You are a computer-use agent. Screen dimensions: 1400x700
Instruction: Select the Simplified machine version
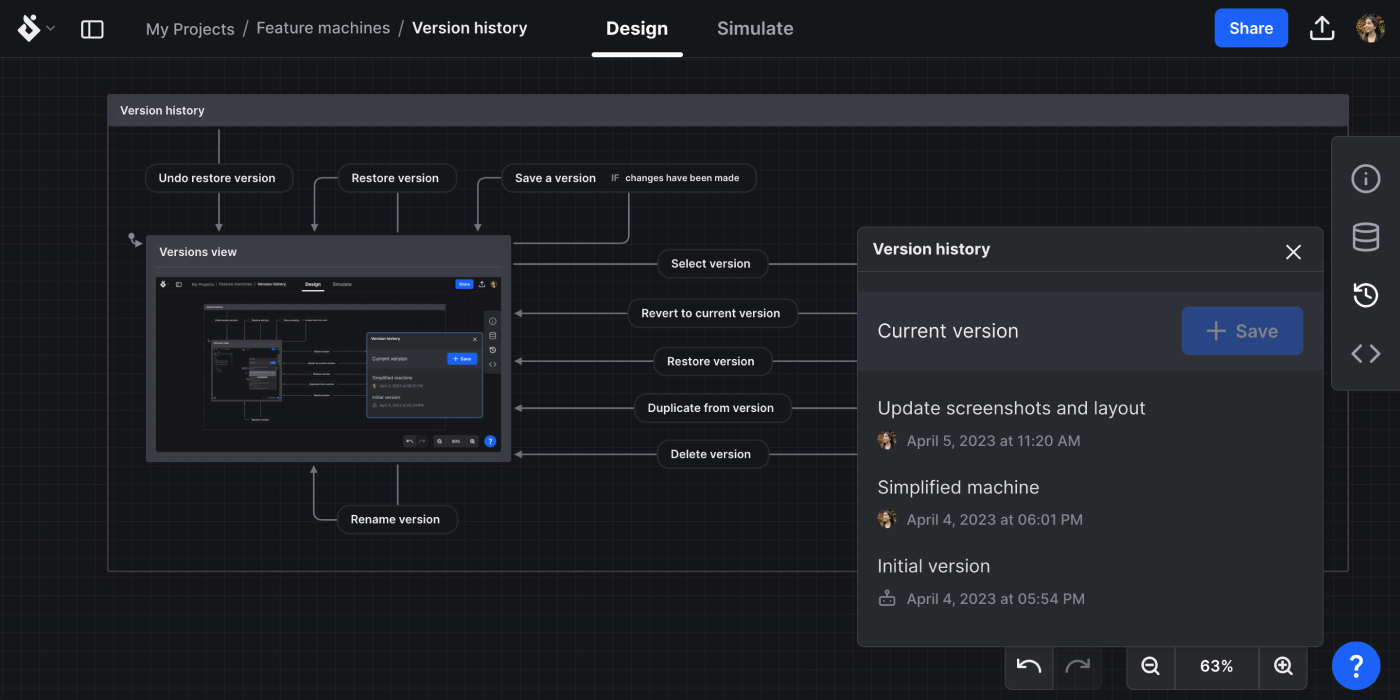958,488
